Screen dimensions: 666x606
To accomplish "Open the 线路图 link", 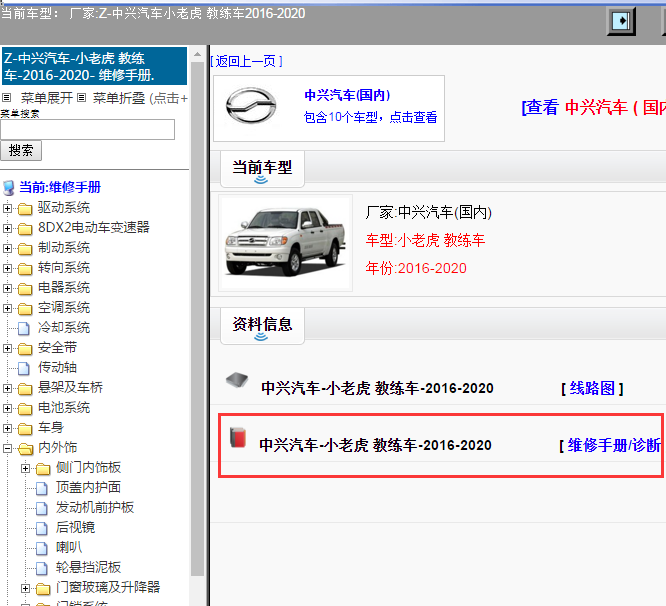I will (592, 388).
